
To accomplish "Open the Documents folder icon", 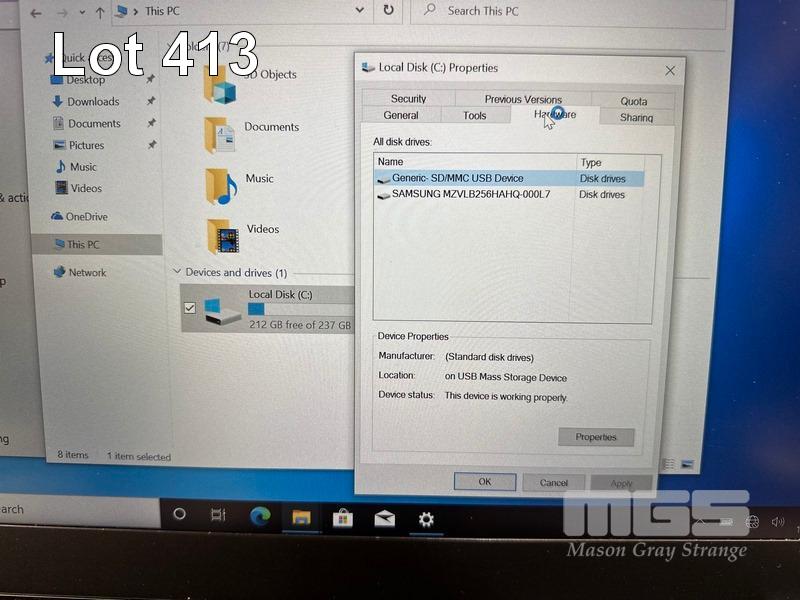I will pyautogui.click(x=220, y=134).
